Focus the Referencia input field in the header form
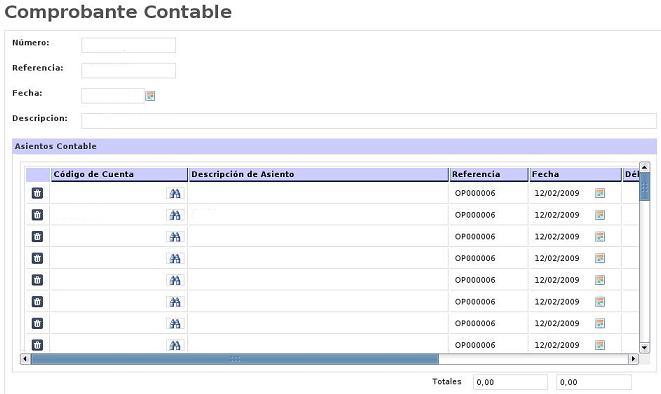 point(129,70)
